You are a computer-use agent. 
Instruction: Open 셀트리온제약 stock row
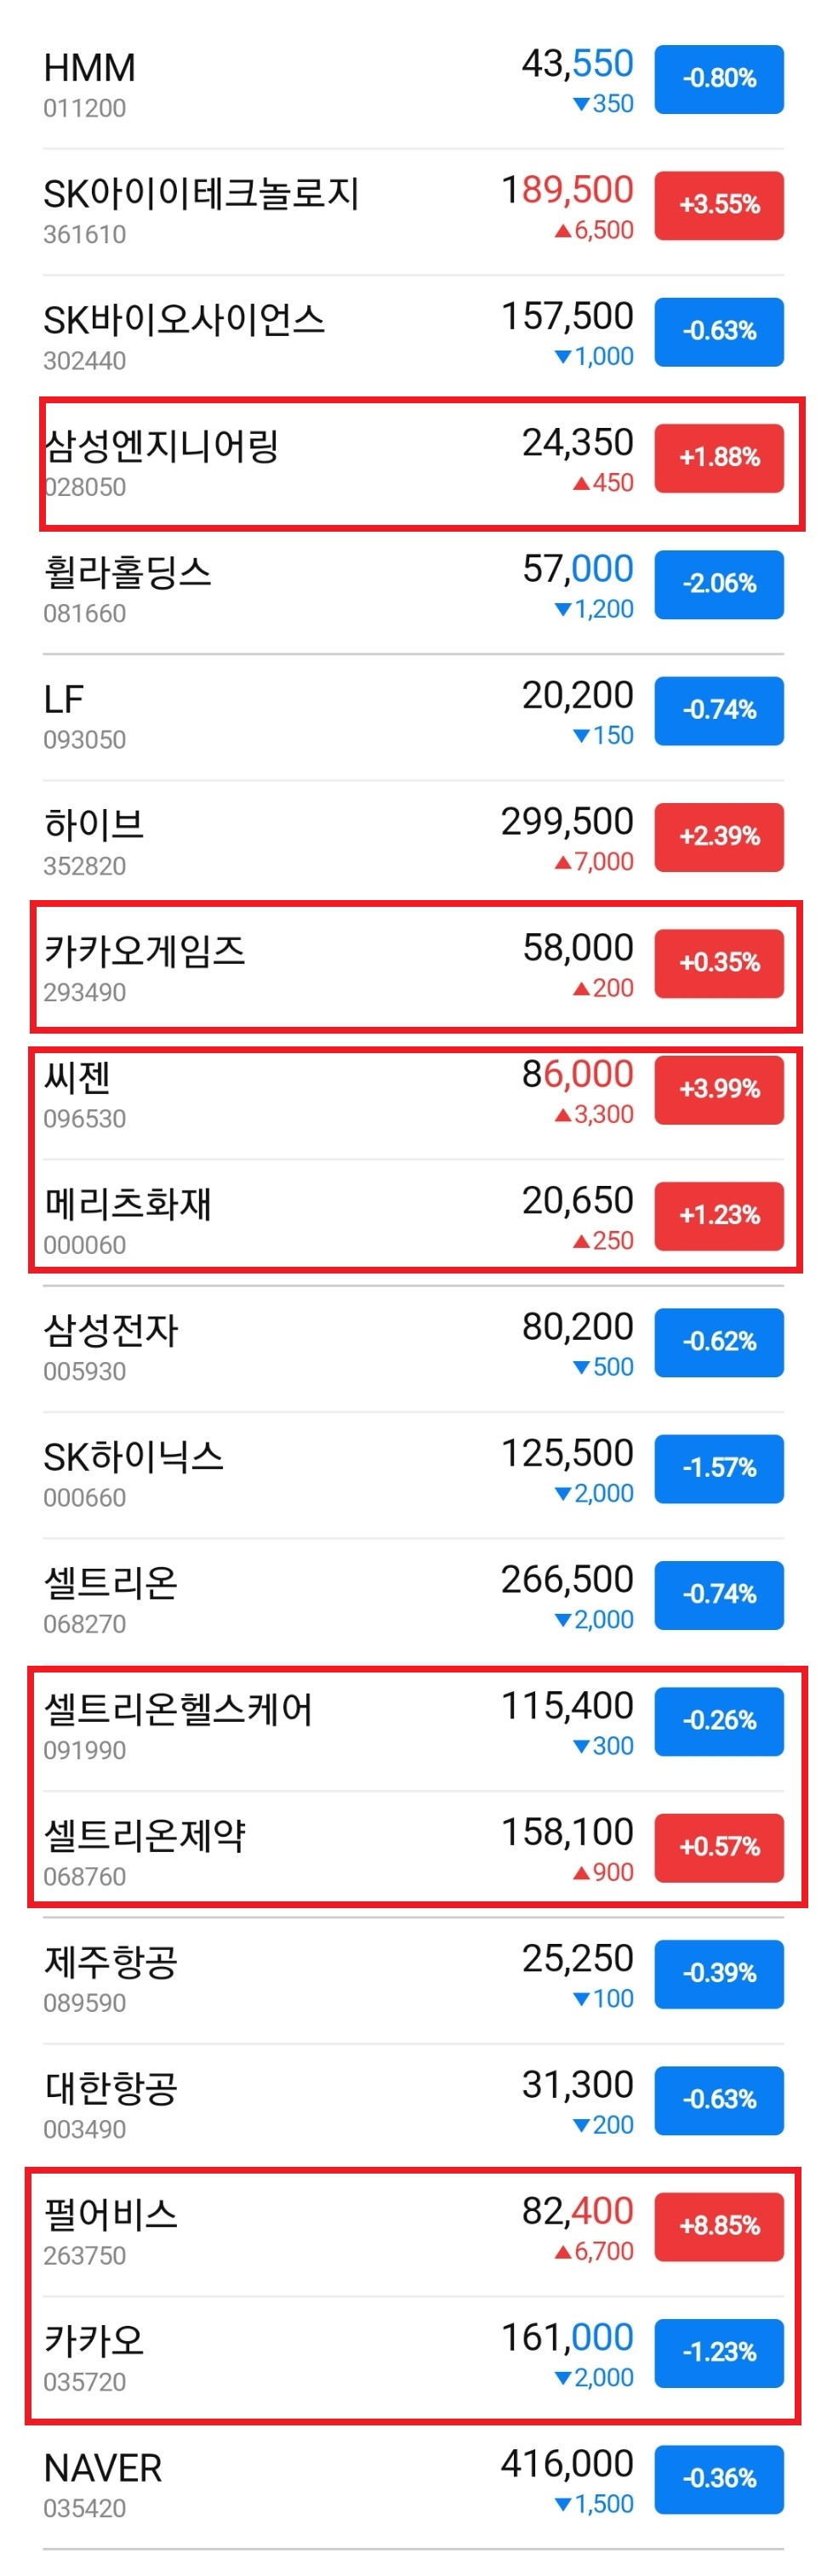coord(413,1853)
